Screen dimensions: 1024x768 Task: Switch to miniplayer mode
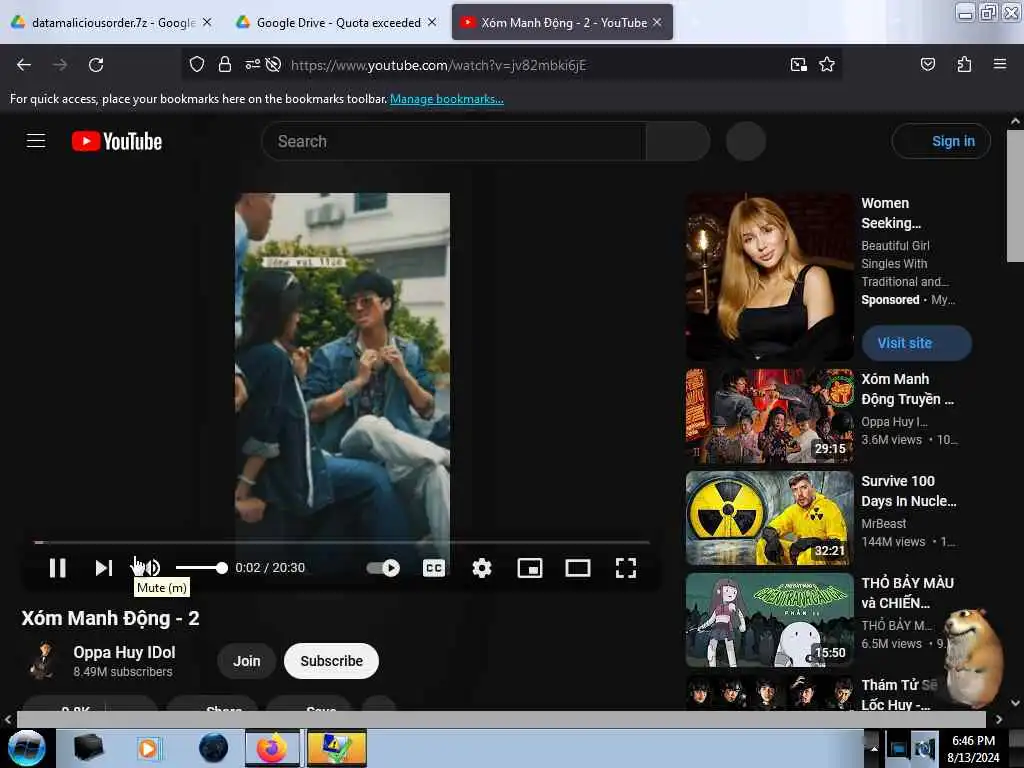[x=530, y=568]
